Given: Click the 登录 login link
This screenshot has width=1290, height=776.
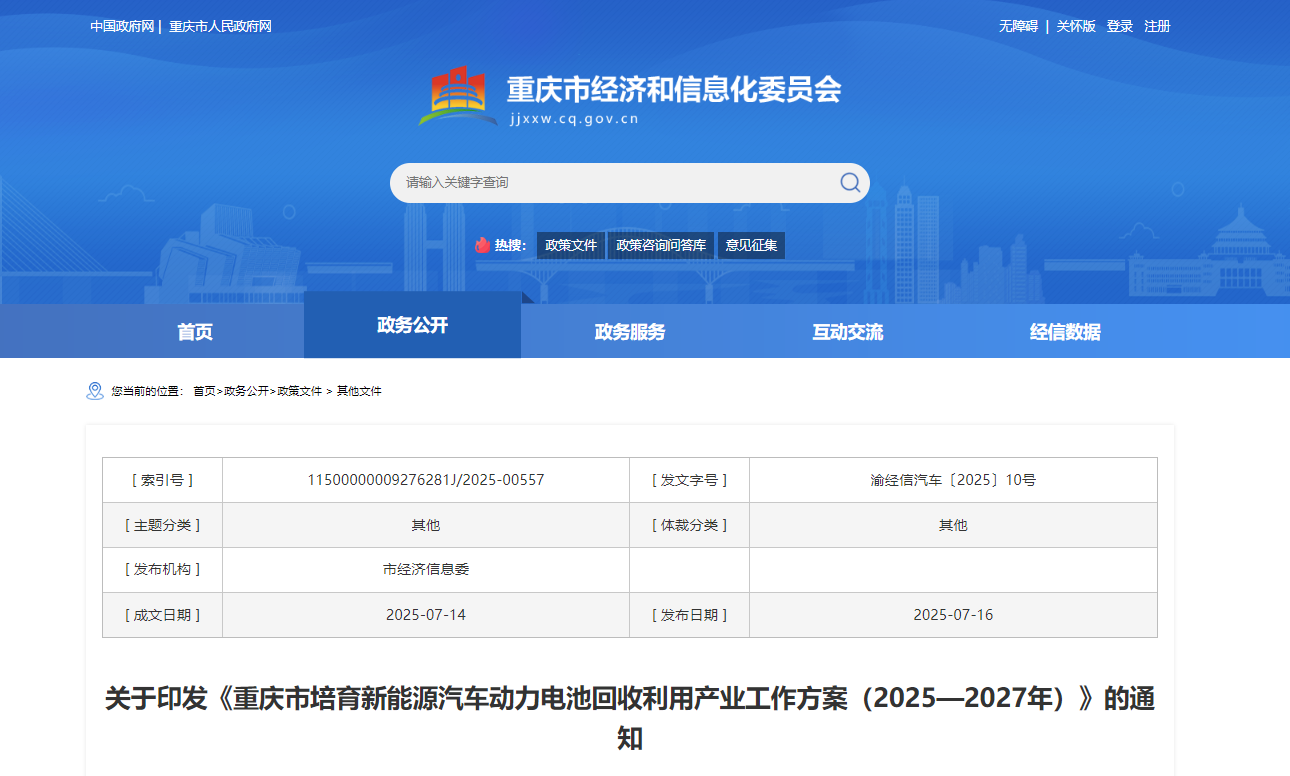Looking at the screenshot, I should (x=1119, y=26).
